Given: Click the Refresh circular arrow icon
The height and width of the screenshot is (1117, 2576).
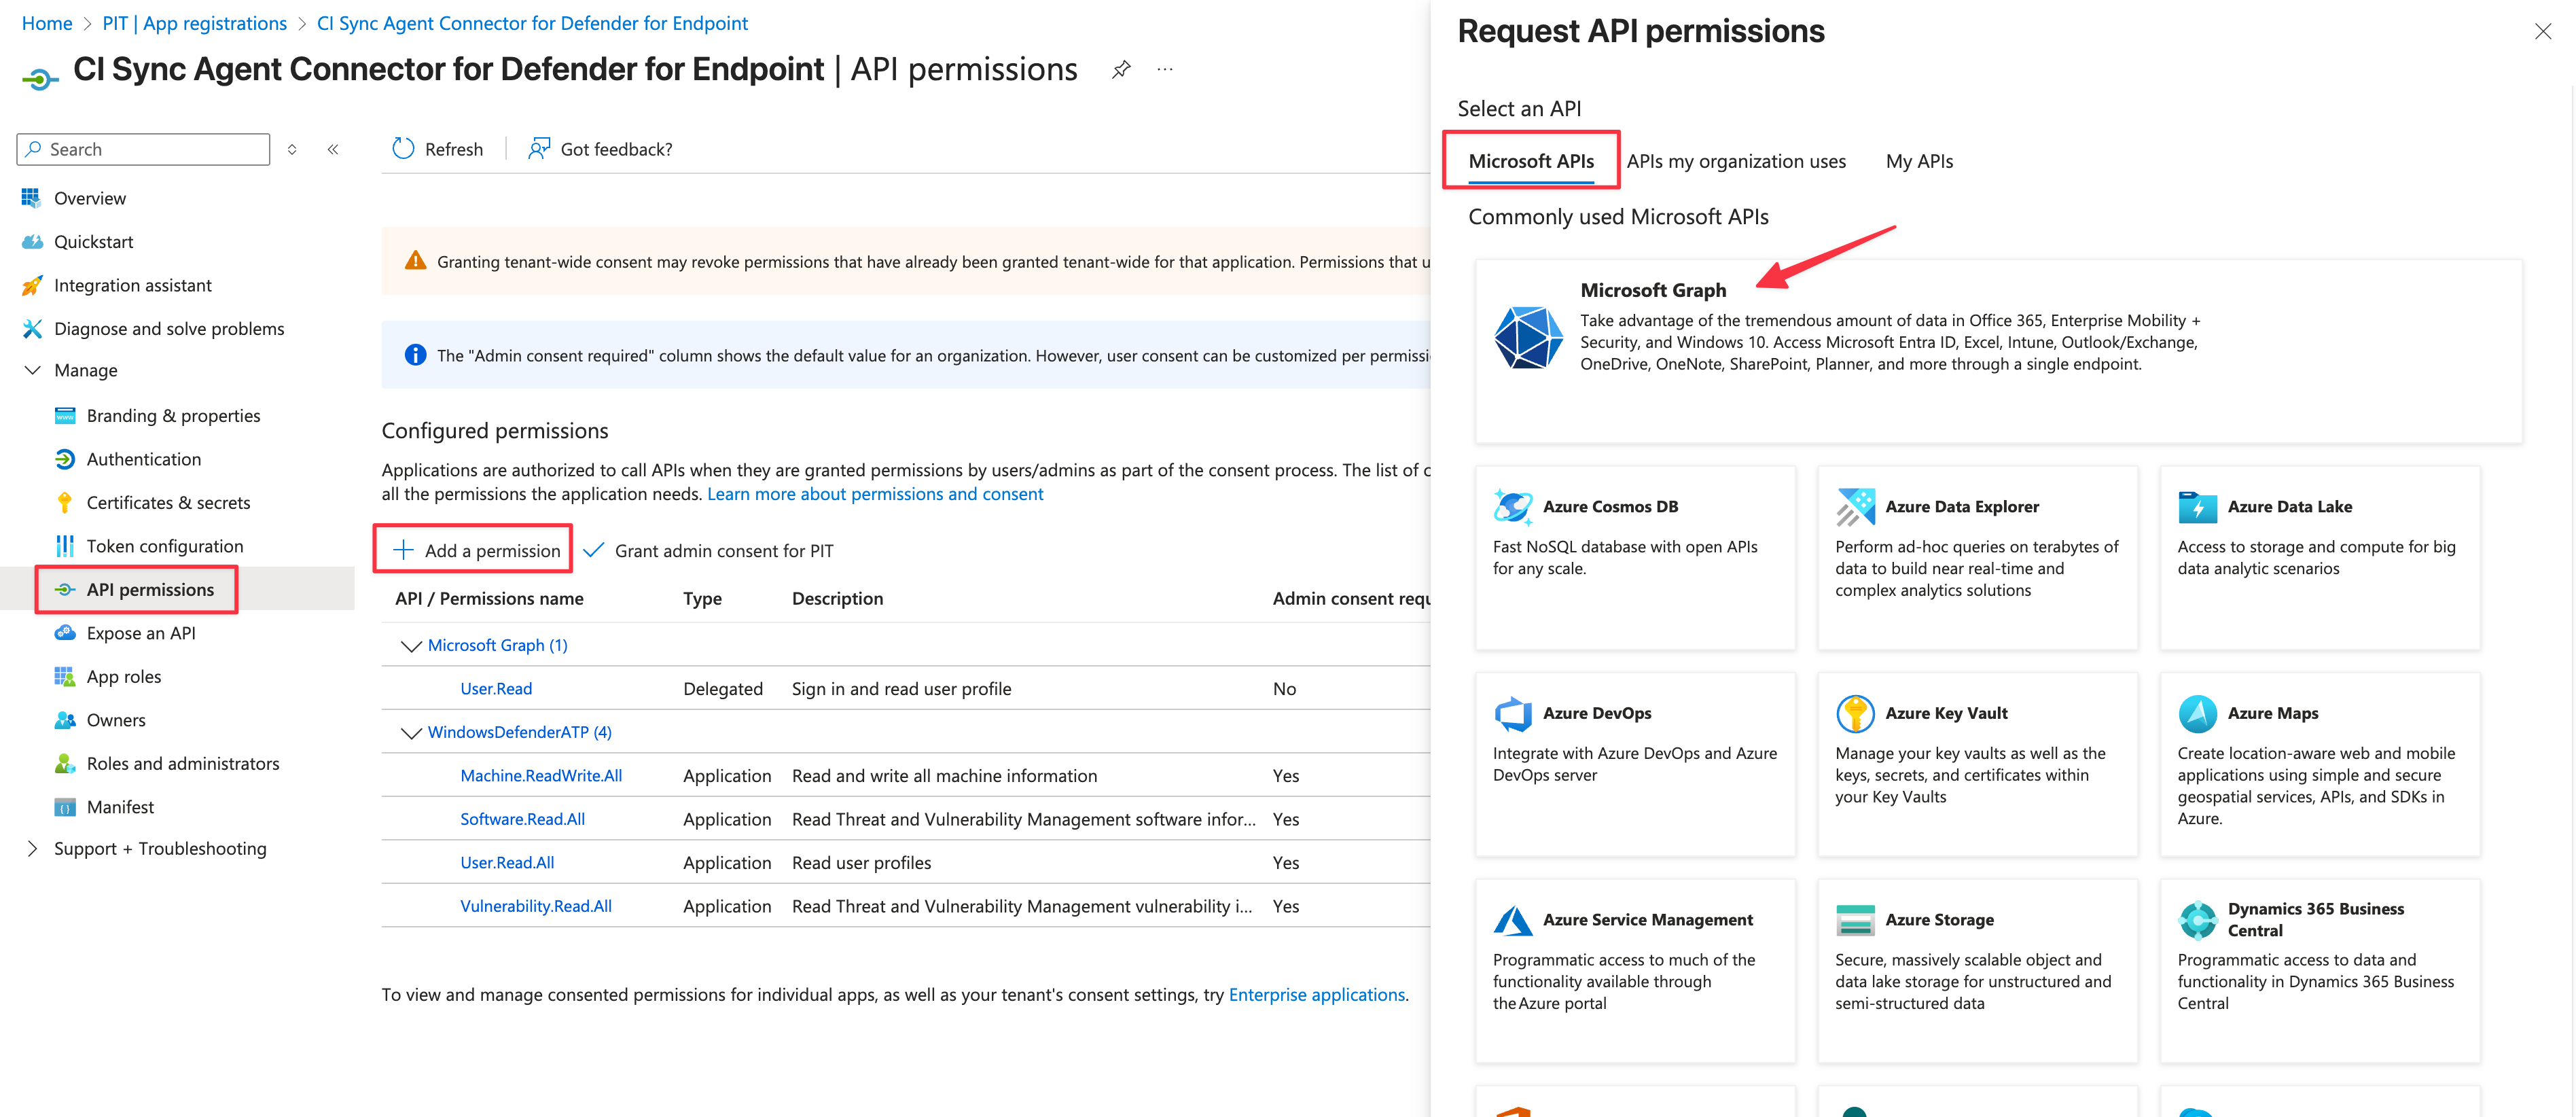Looking at the screenshot, I should (403, 149).
